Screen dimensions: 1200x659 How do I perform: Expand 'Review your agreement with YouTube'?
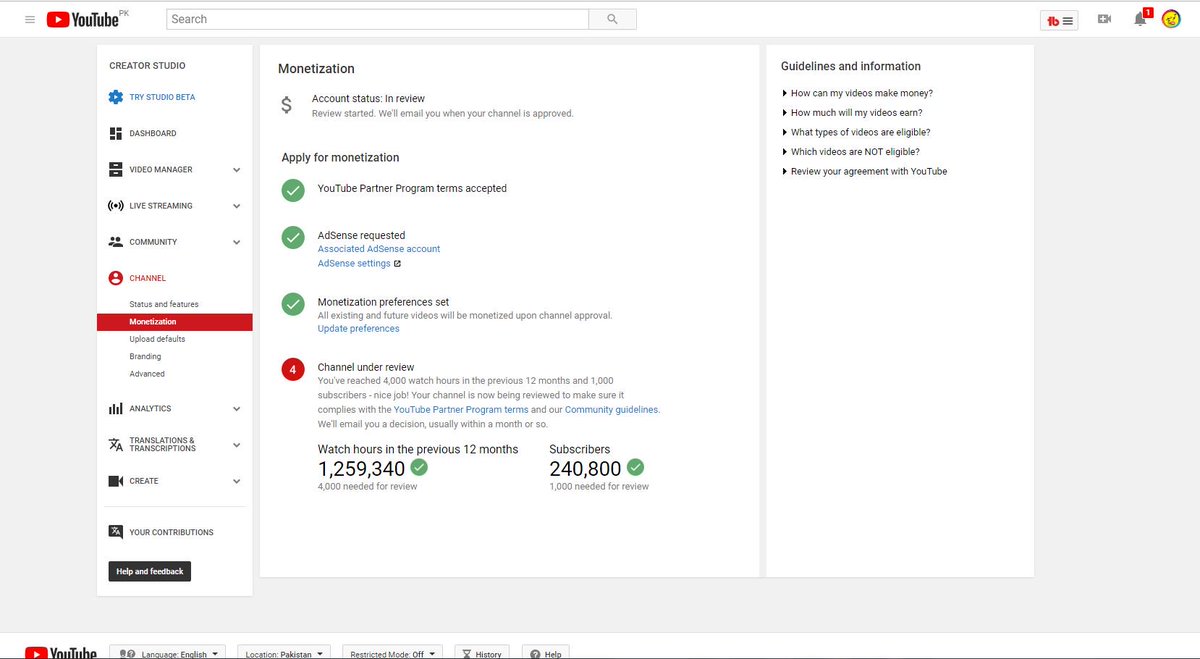click(864, 171)
